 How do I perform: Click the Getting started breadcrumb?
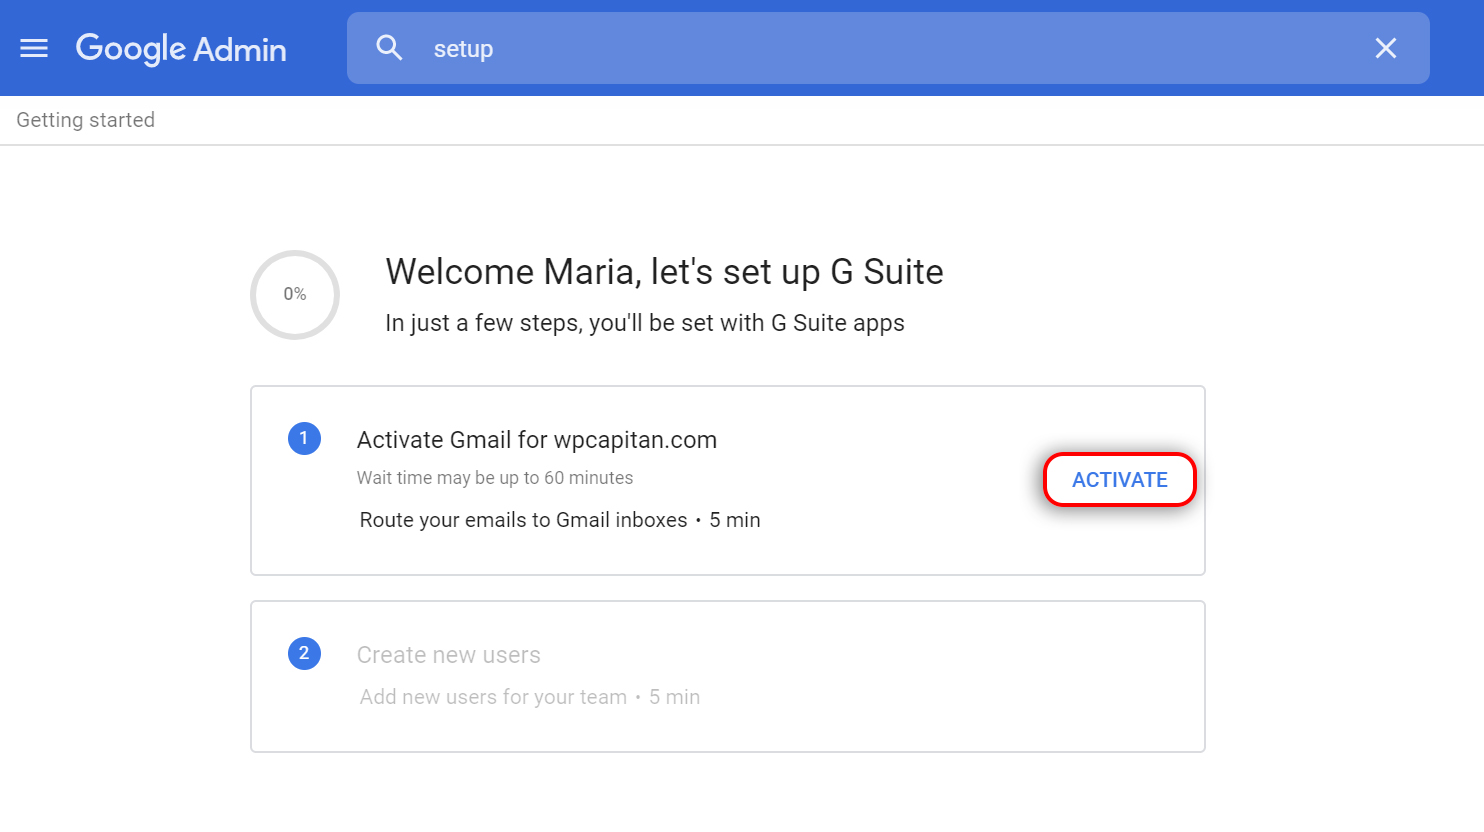pyautogui.click(x=86, y=120)
